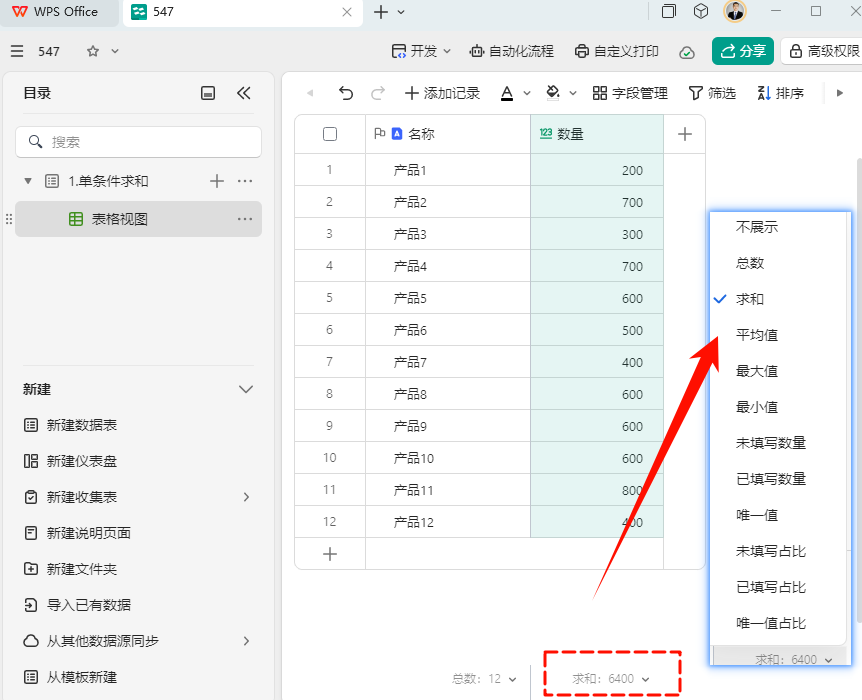Open the 筛选 filter tool
The width and height of the screenshot is (862, 700).
712,93
